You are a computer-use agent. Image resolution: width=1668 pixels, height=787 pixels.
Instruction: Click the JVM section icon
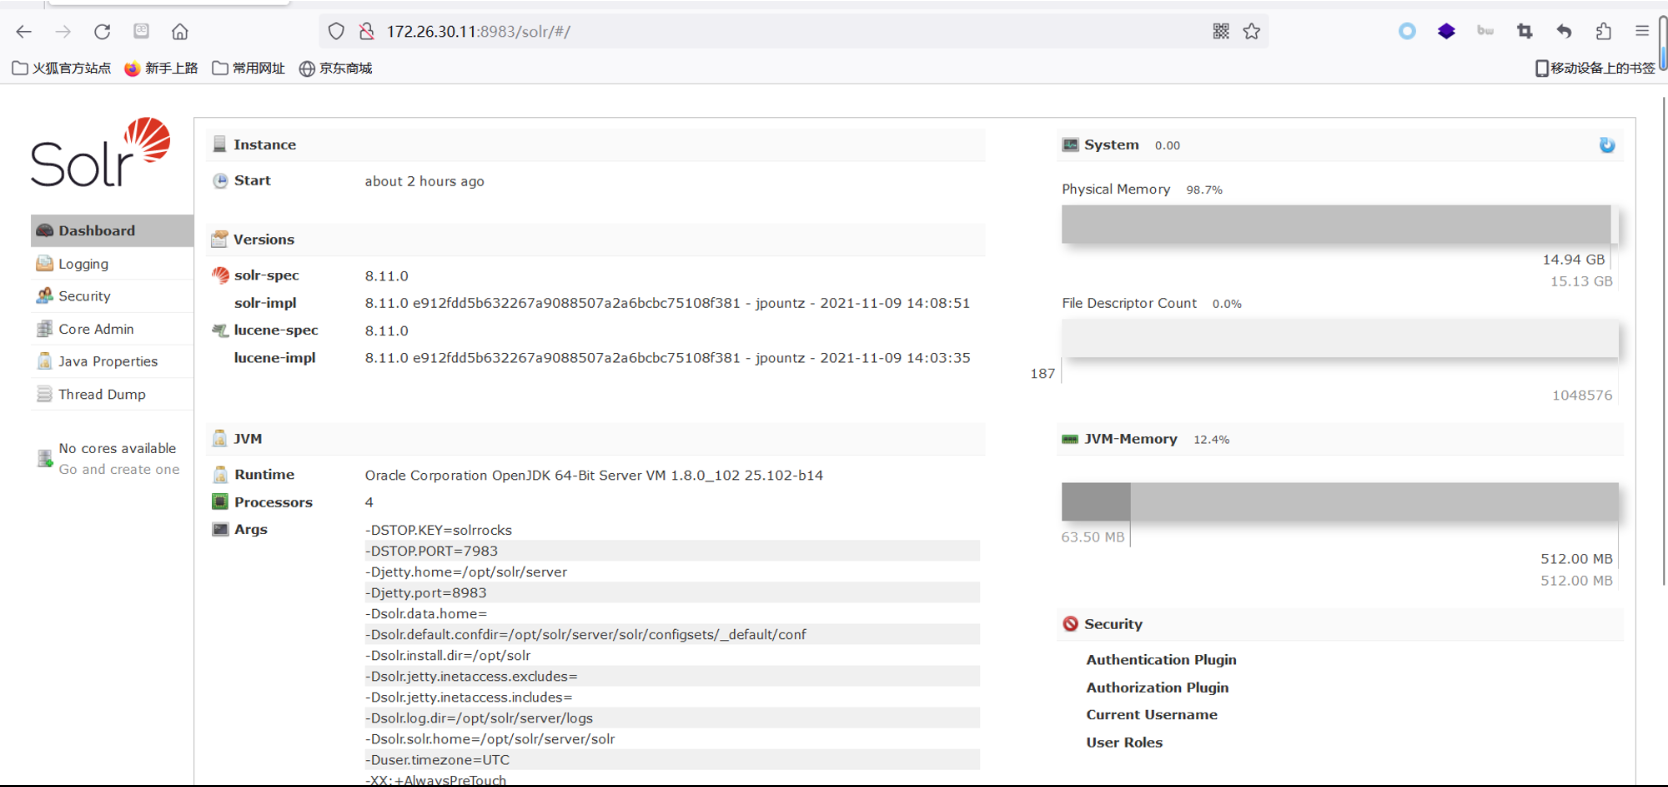219,438
